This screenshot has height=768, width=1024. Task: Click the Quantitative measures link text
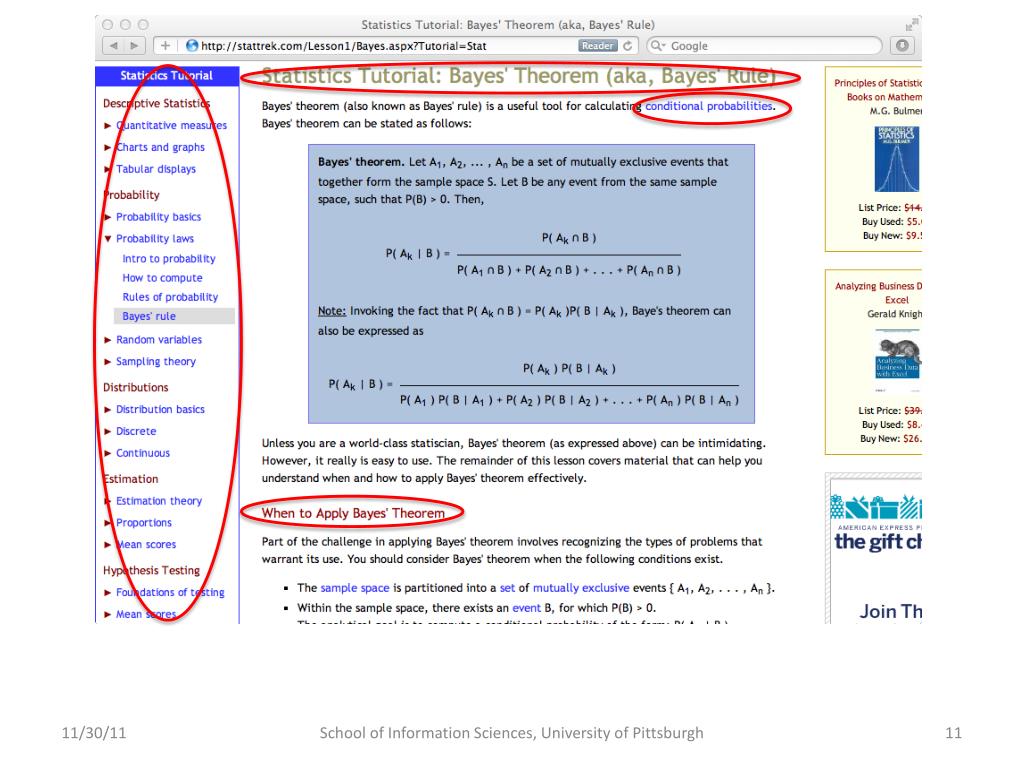171,125
